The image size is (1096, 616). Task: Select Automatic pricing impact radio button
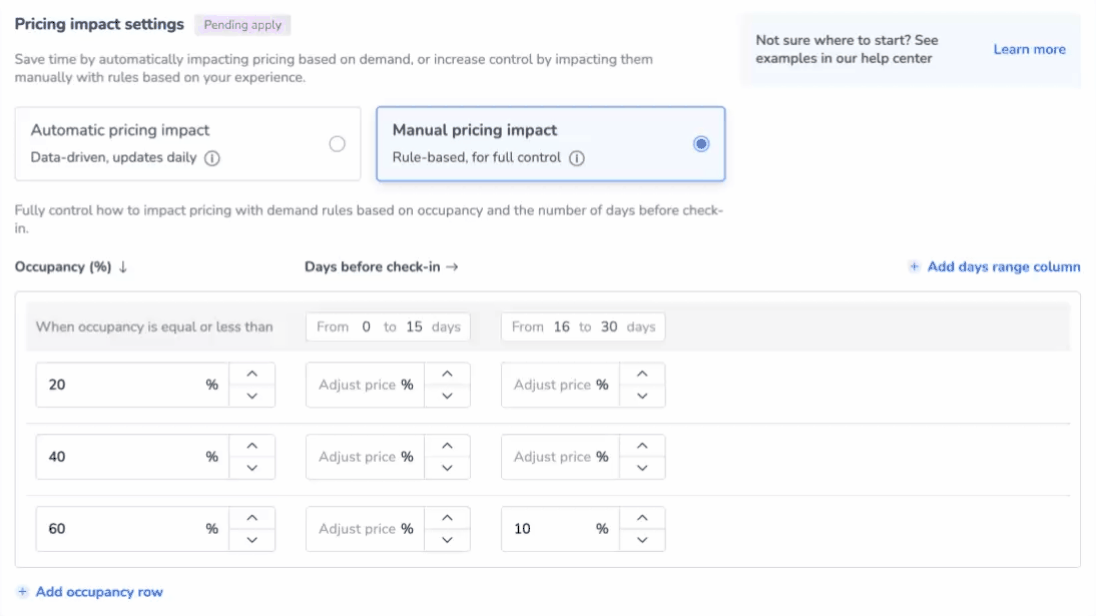click(x=337, y=144)
